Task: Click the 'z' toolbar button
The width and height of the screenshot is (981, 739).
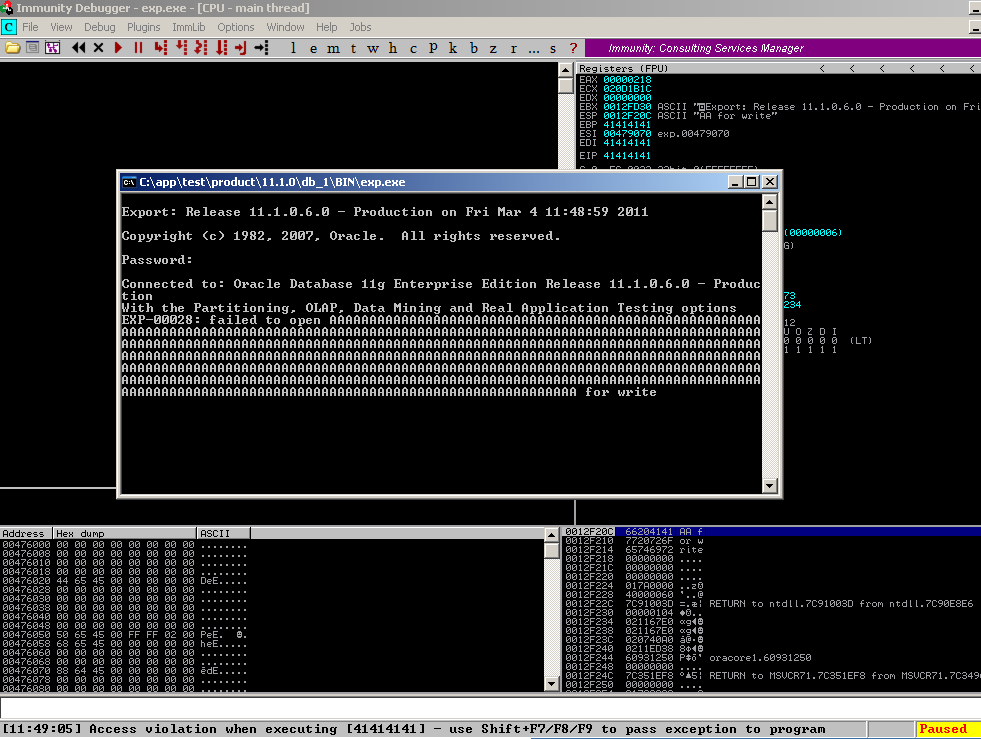Action: point(493,48)
